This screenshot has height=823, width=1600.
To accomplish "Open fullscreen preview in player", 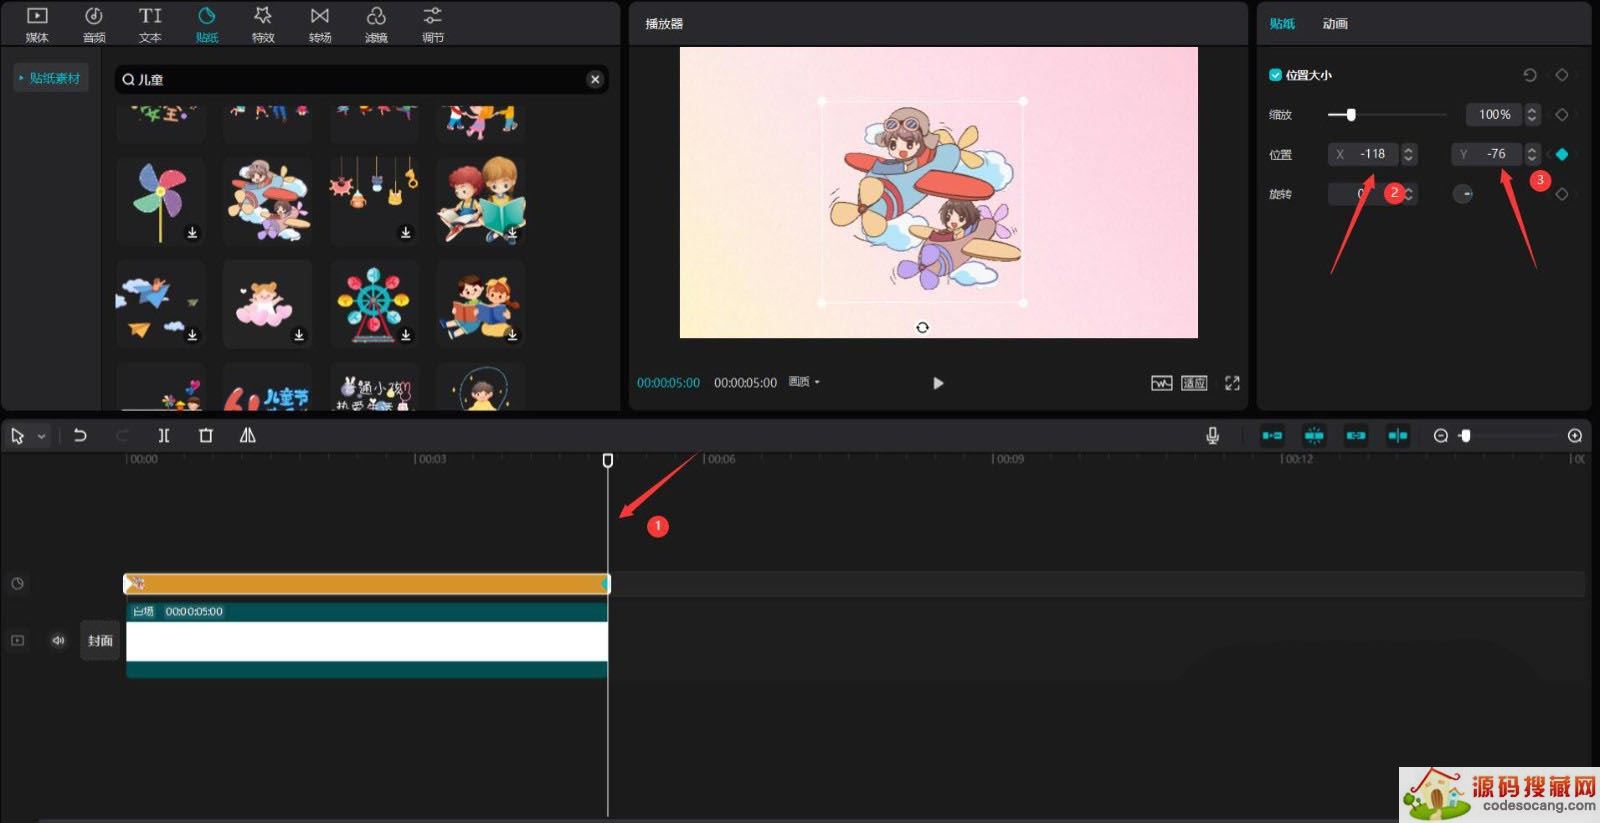I will 1232,383.
